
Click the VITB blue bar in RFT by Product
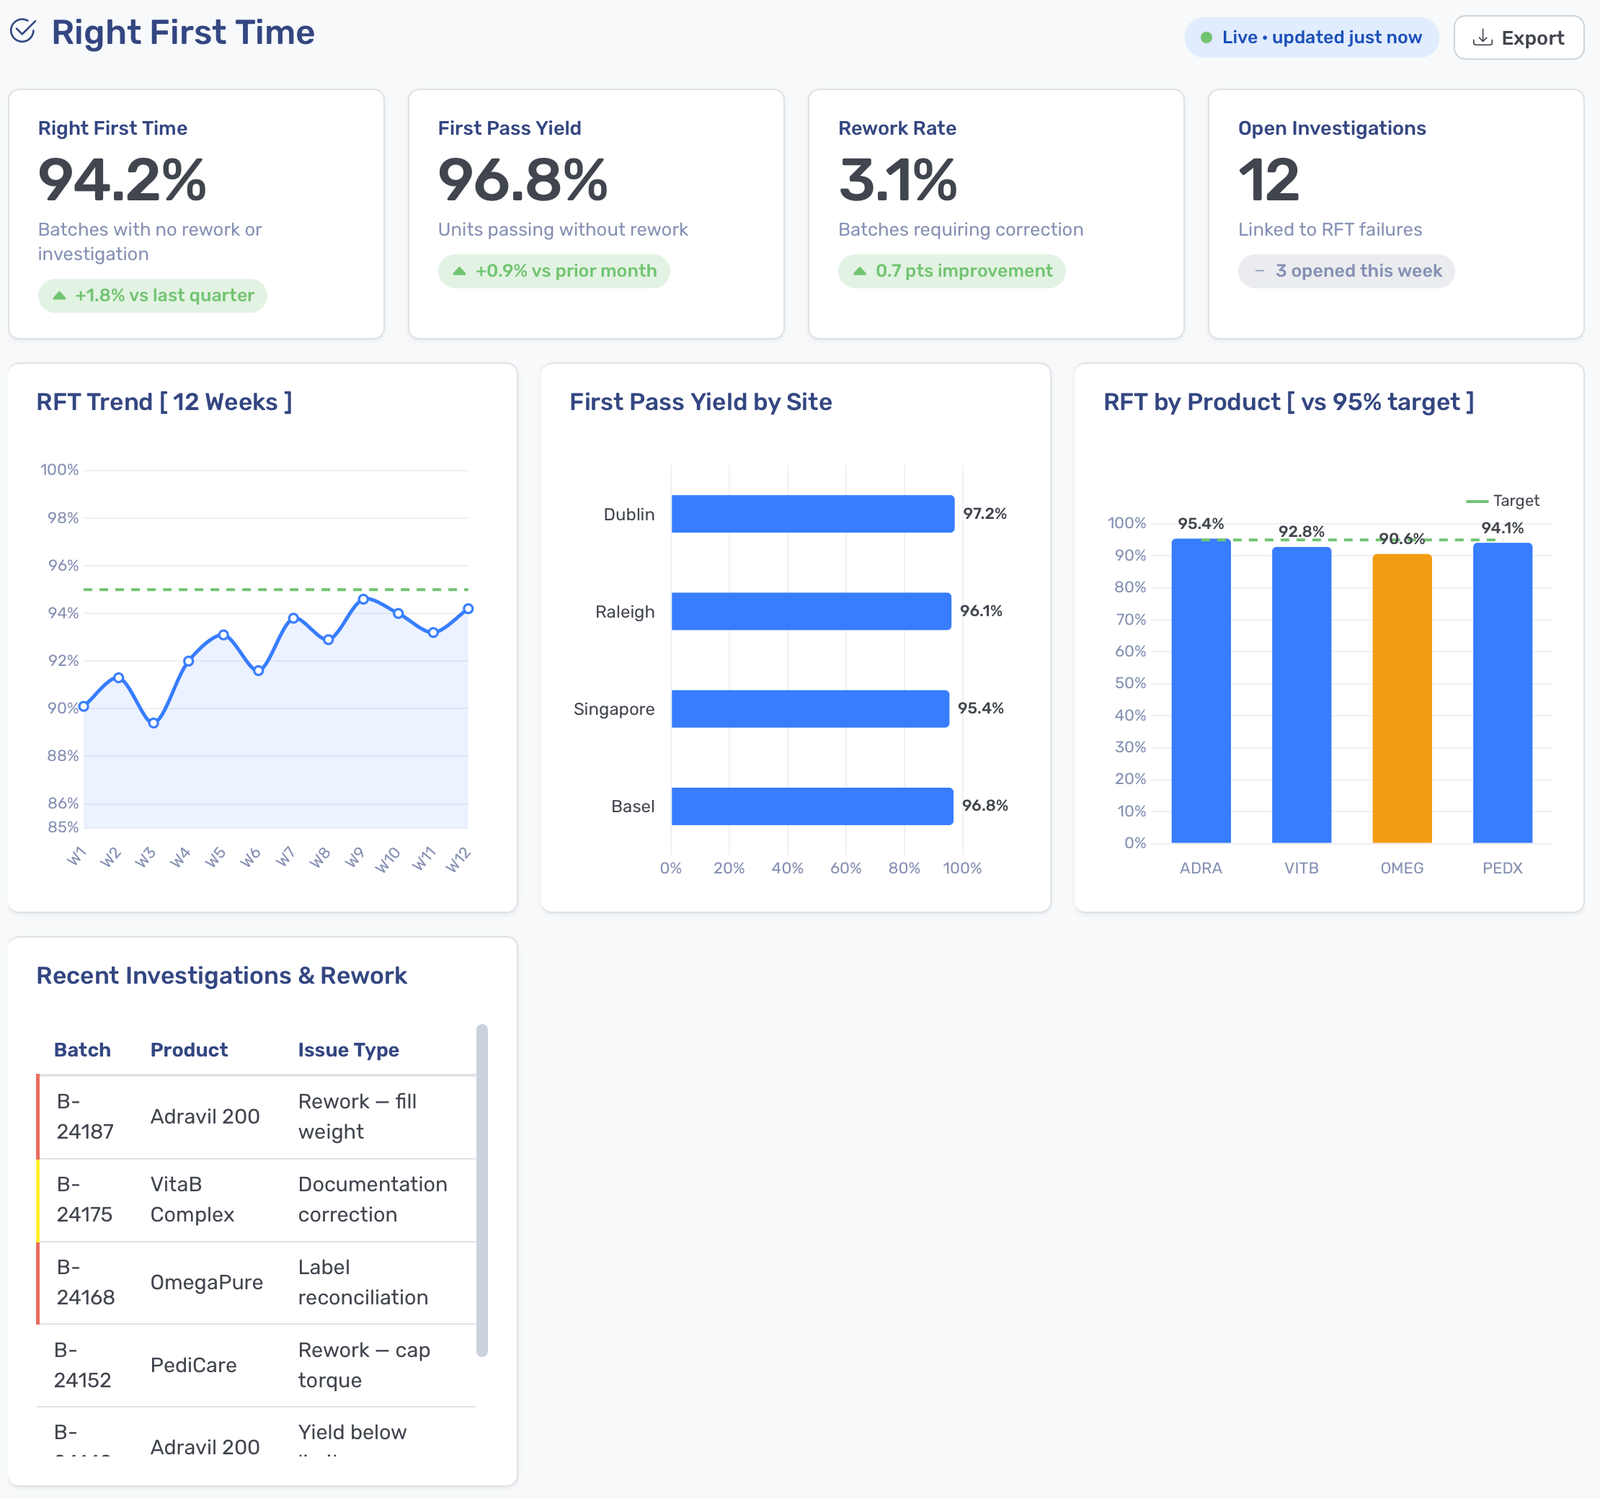pyautogui.click(x=1302, y=695)
